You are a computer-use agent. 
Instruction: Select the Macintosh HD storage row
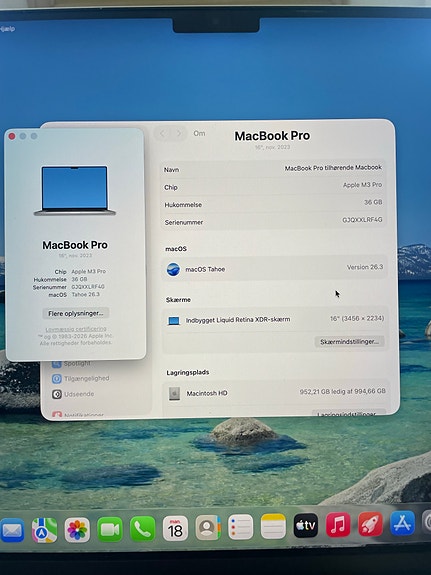[x=275, y=393]
